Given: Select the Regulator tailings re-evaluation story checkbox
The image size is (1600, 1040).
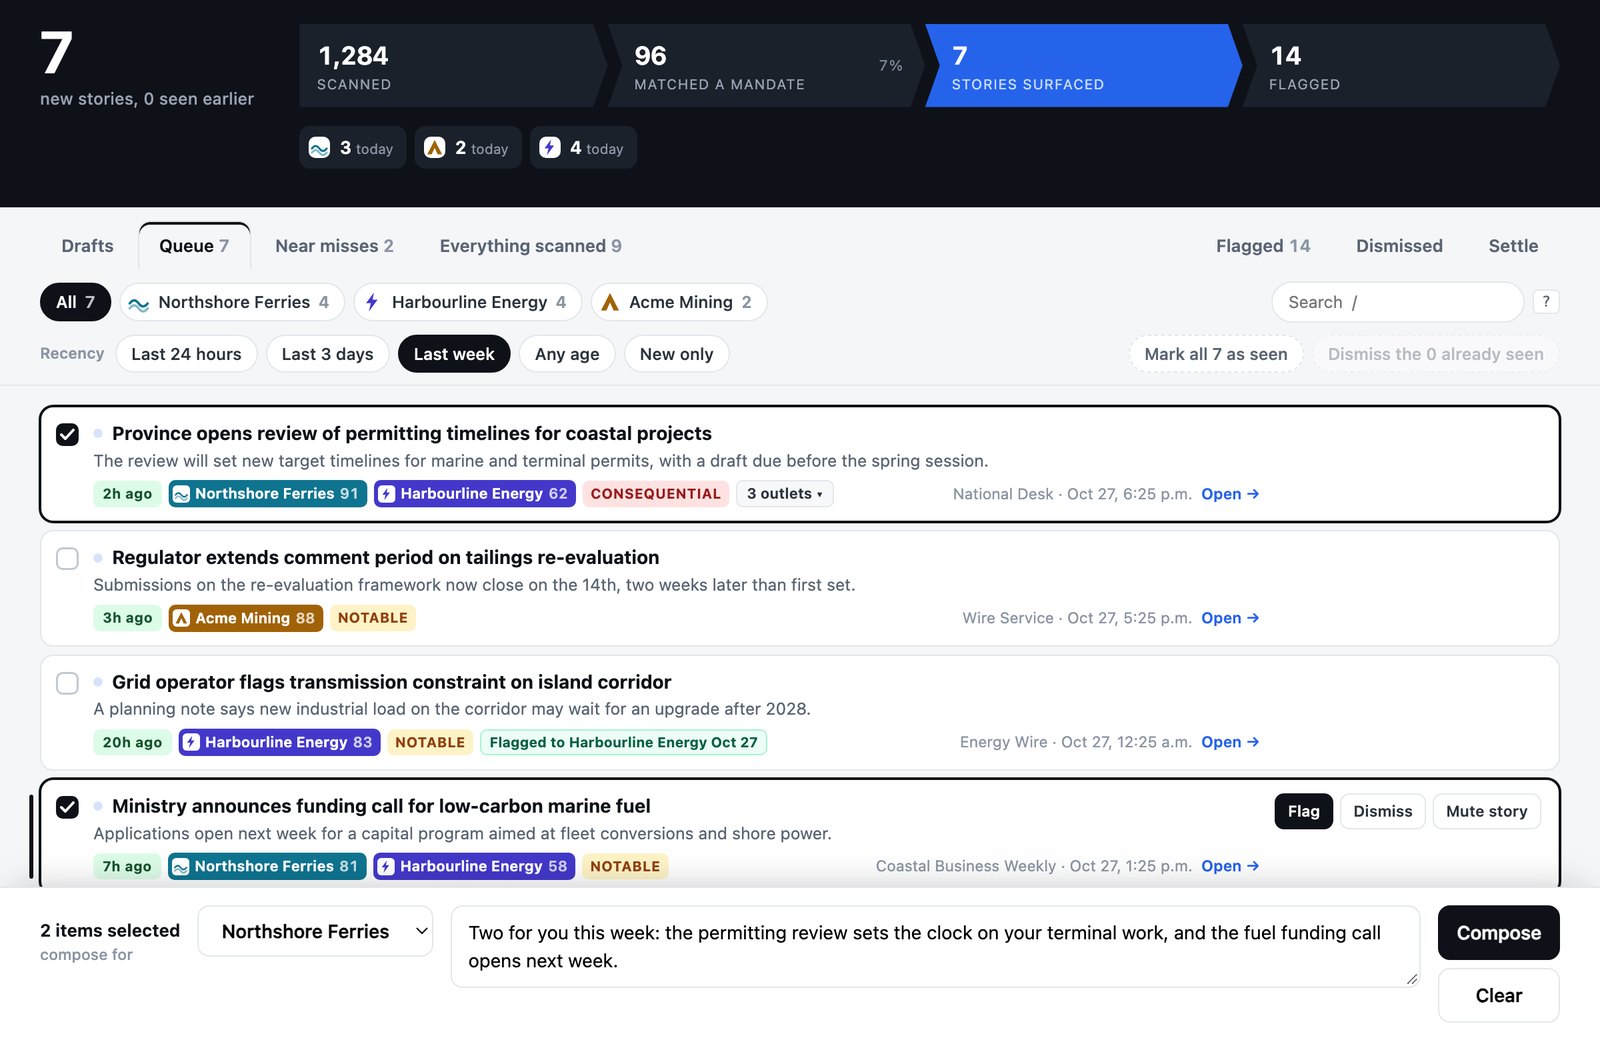Looking at the screenshot, I should pyautogui.click(x=67, y=558).
